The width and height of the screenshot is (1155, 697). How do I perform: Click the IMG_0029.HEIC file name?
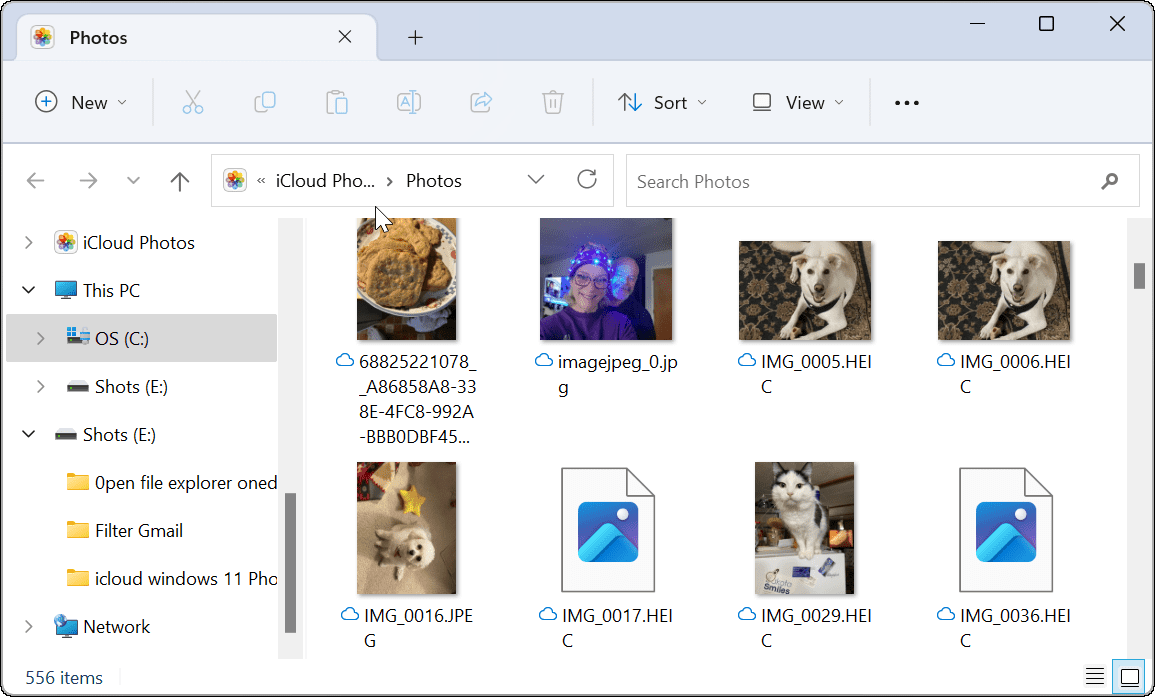(816, 627)
